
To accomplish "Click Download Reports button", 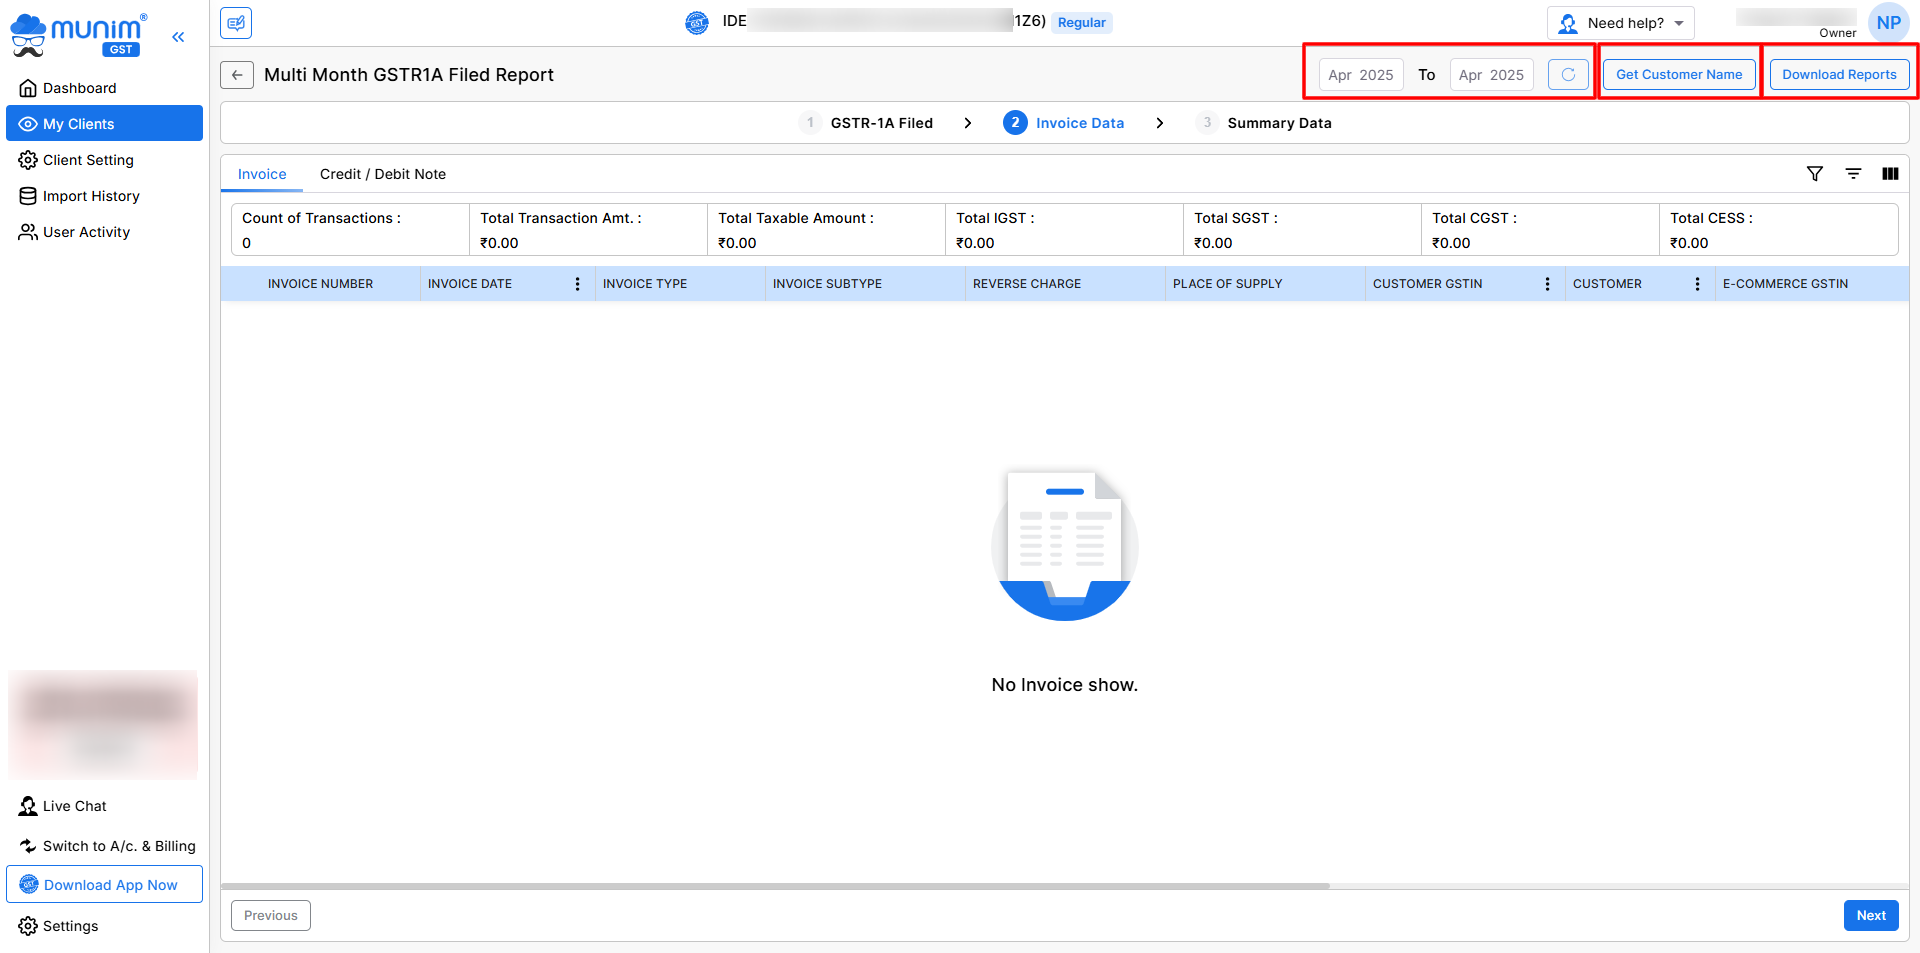I will (x=1839, y=75).
